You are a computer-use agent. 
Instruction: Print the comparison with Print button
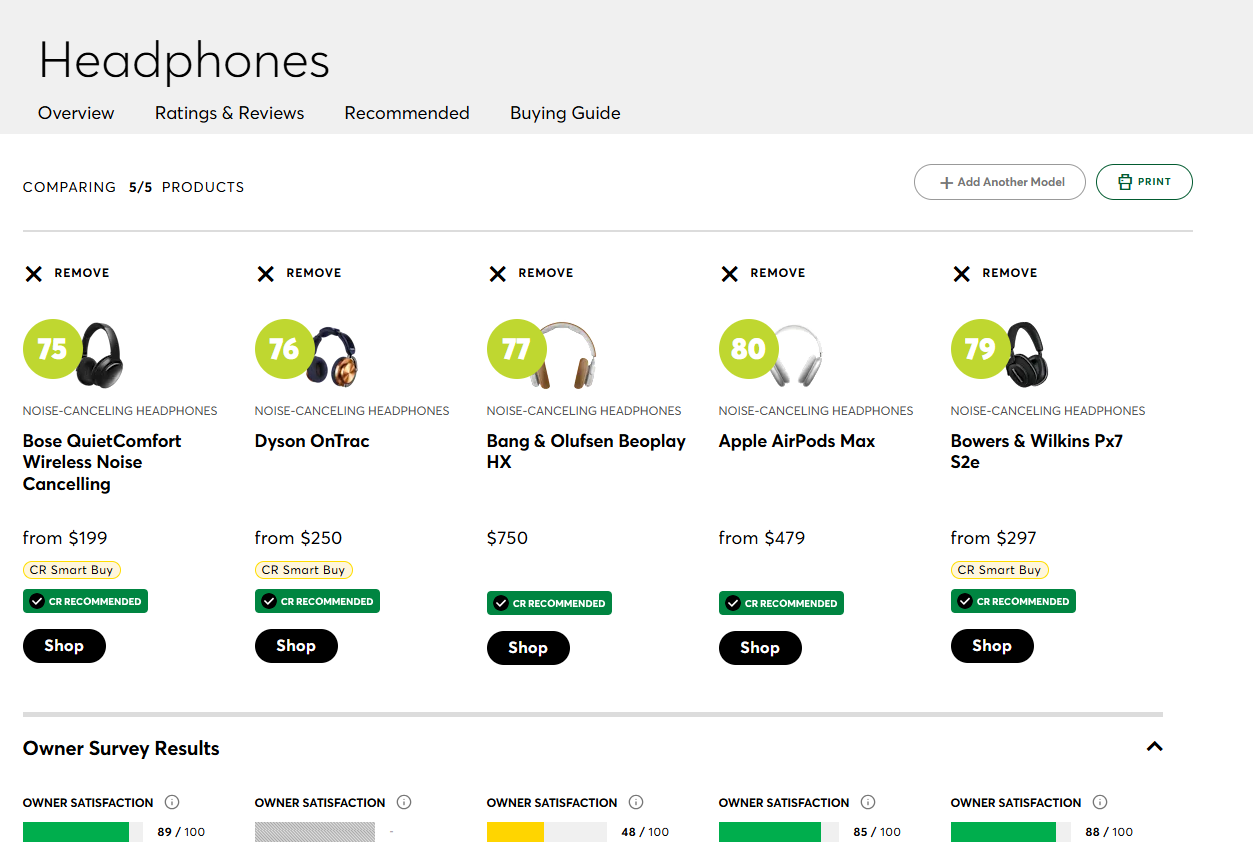[1144, 182]
